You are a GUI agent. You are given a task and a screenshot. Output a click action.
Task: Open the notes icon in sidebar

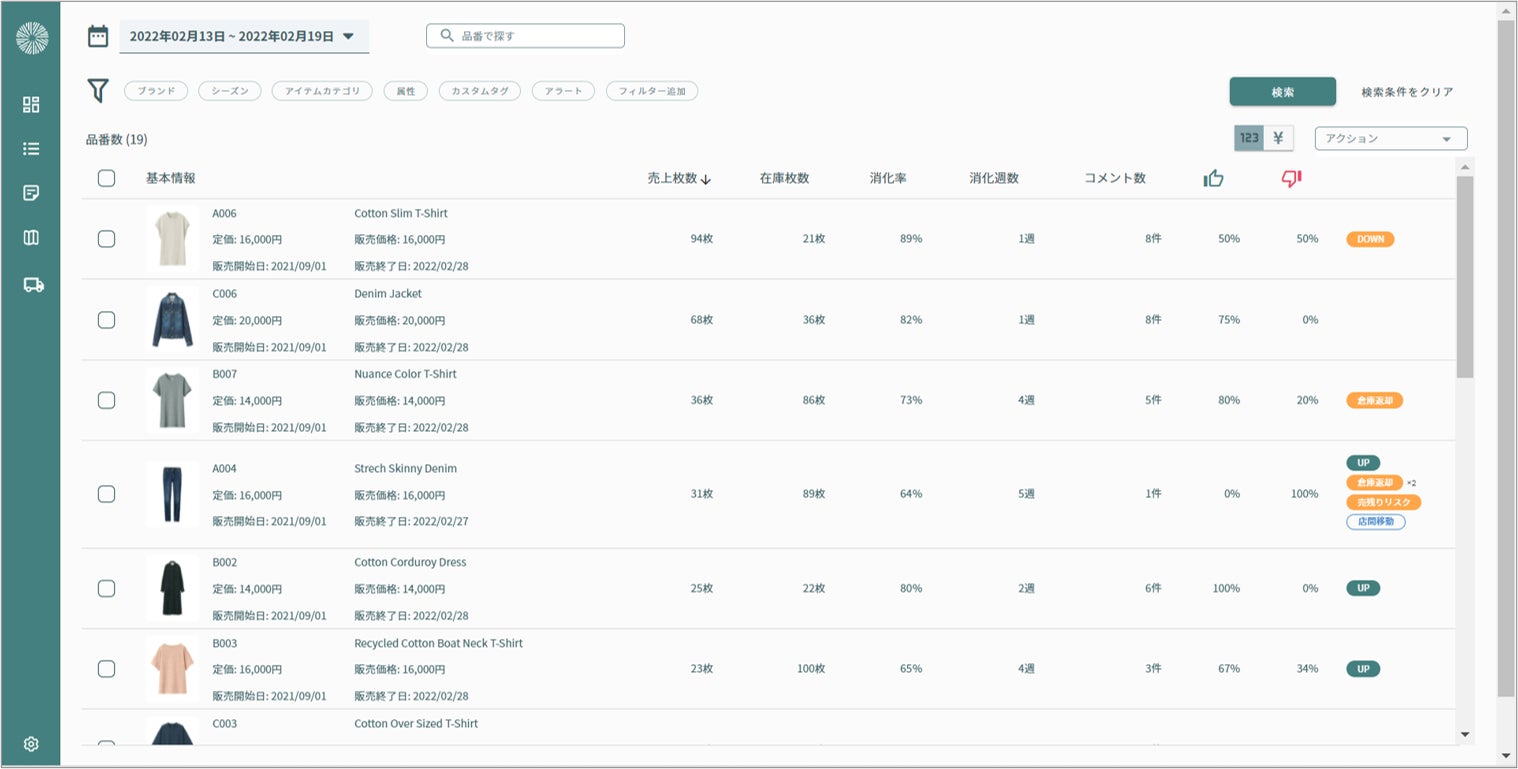coord(31,193)
